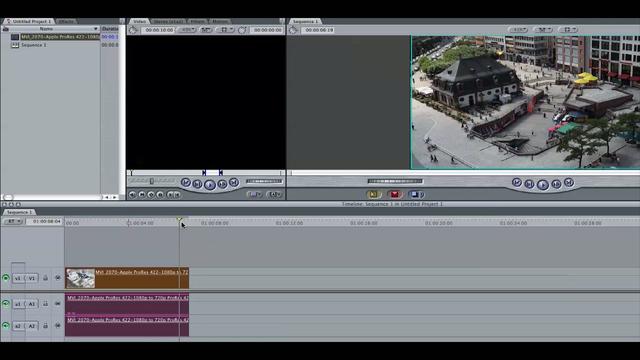Toggle auto select on A1 track
Viewport: 640px width, 360px height.
click(x=58, y=304)
